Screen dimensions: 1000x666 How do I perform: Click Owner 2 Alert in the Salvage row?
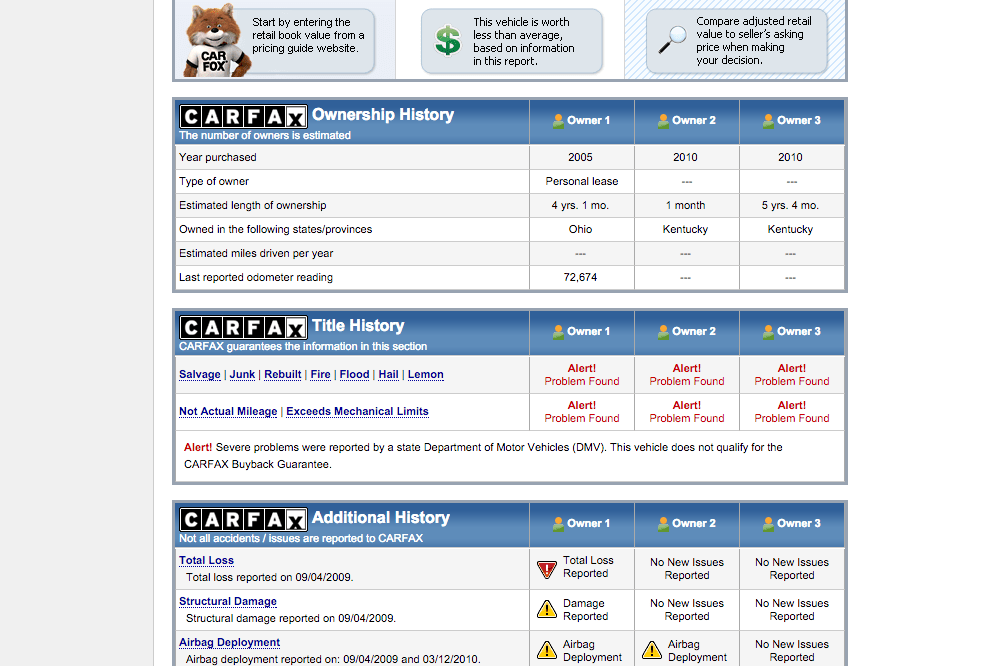click(x=687, y=374)
